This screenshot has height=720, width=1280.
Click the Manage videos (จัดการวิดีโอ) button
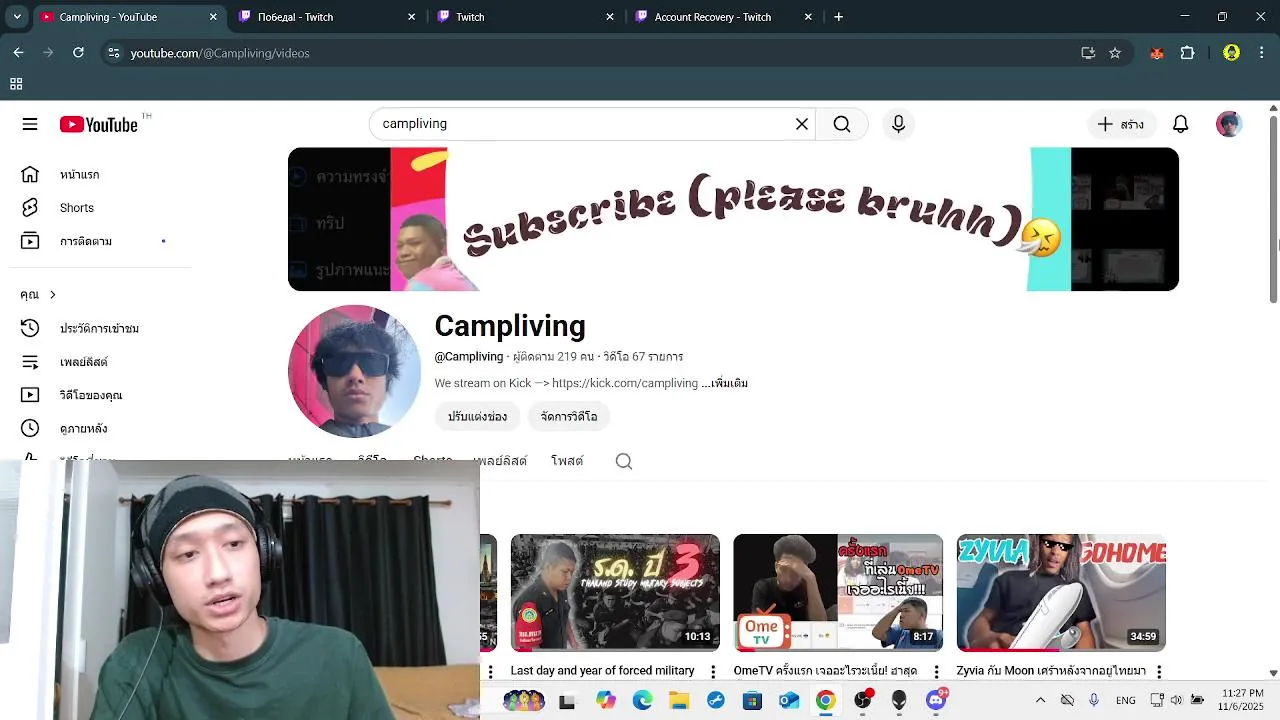click(x=569, y=416)
